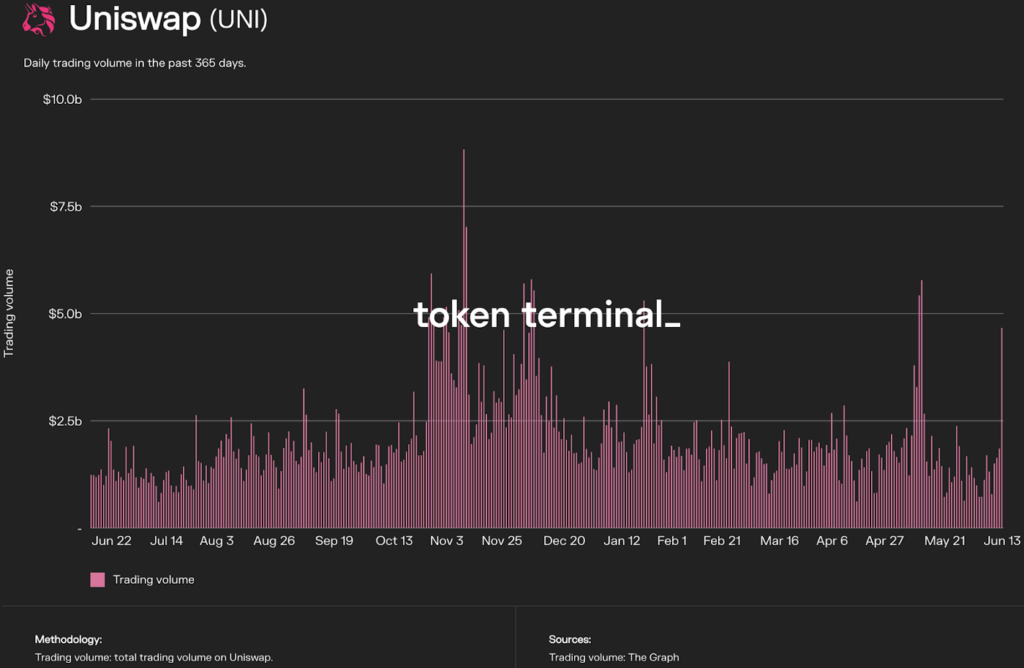The width and height of the screenshot is (1024, 668).
Task: Click the Methodology heading
Action: (68, 639)
